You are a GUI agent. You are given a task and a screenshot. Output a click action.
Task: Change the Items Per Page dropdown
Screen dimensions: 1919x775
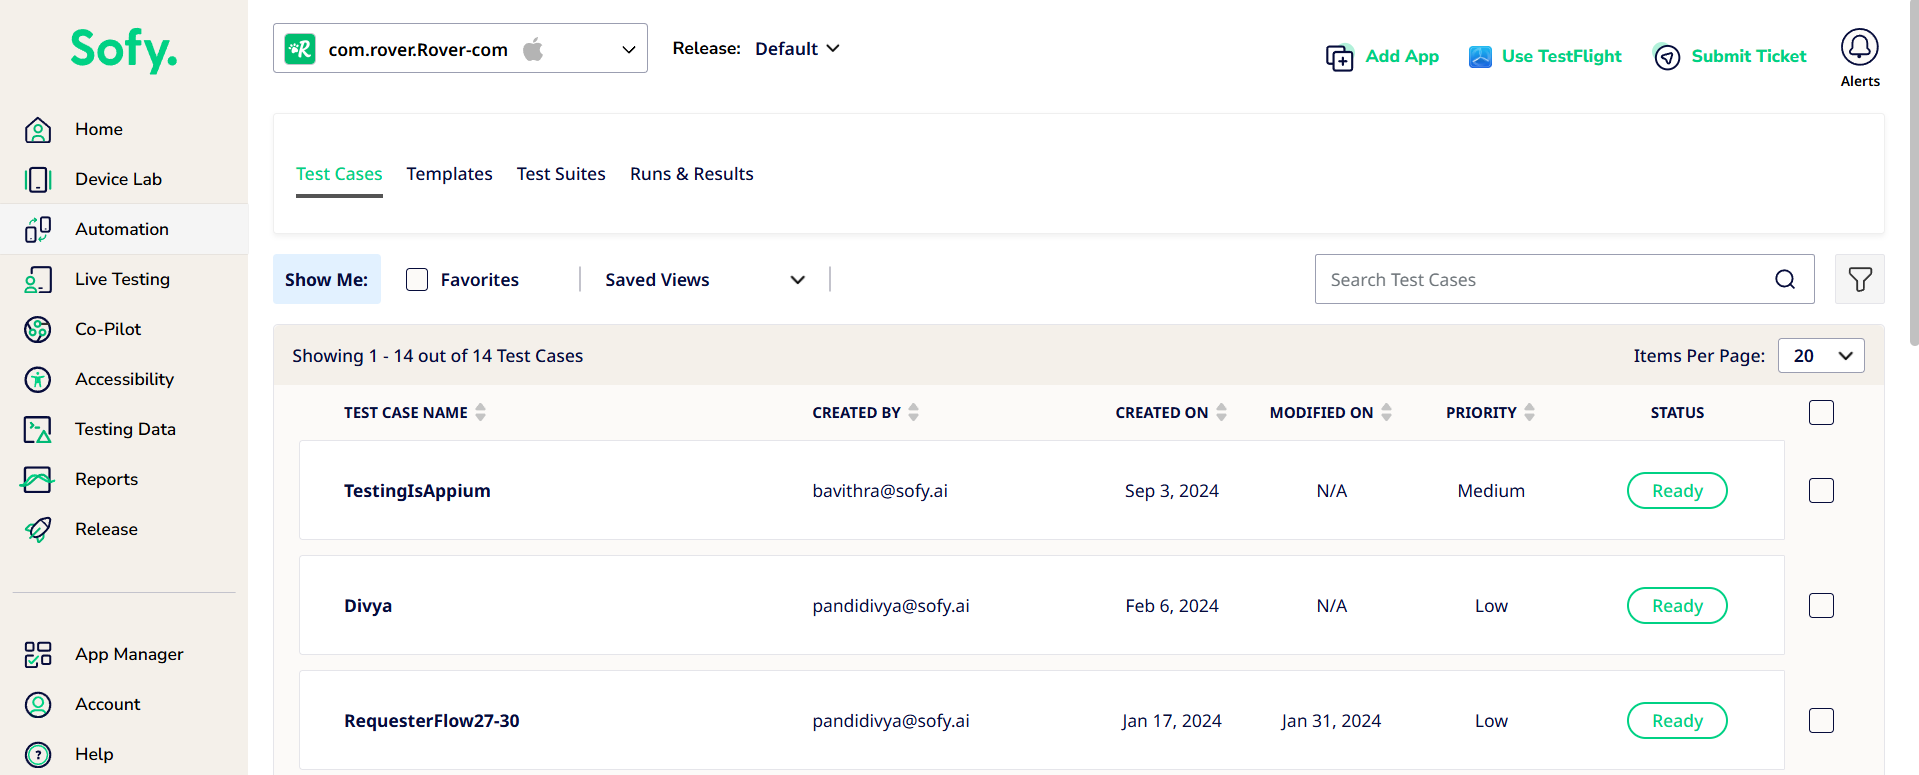click(x=1820, y=356)
